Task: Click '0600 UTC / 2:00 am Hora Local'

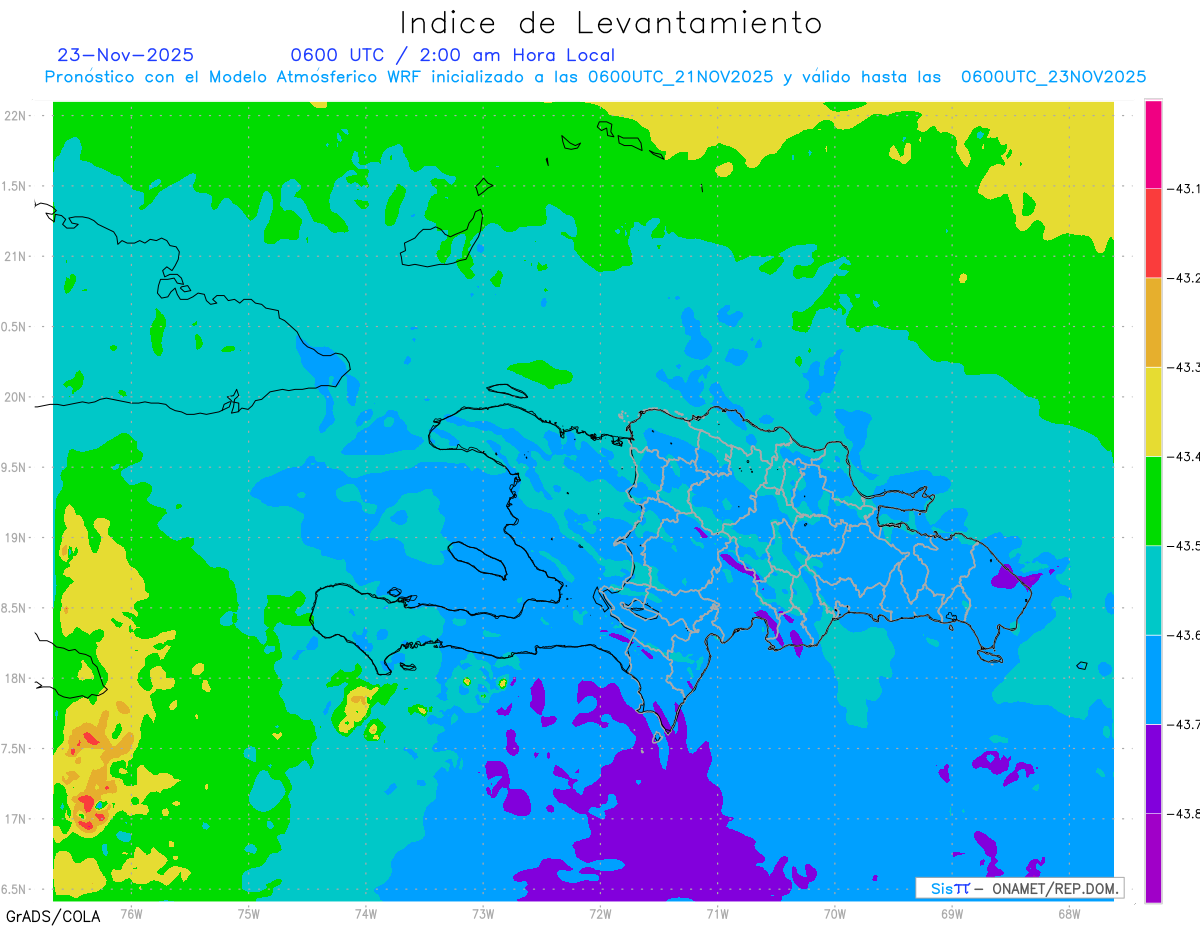Action: coord(452,56)
